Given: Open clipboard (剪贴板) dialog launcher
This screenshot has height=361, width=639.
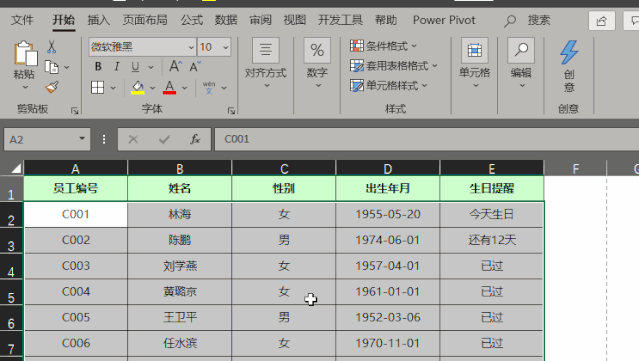Looking at the screenshot, I should point(75,110).
